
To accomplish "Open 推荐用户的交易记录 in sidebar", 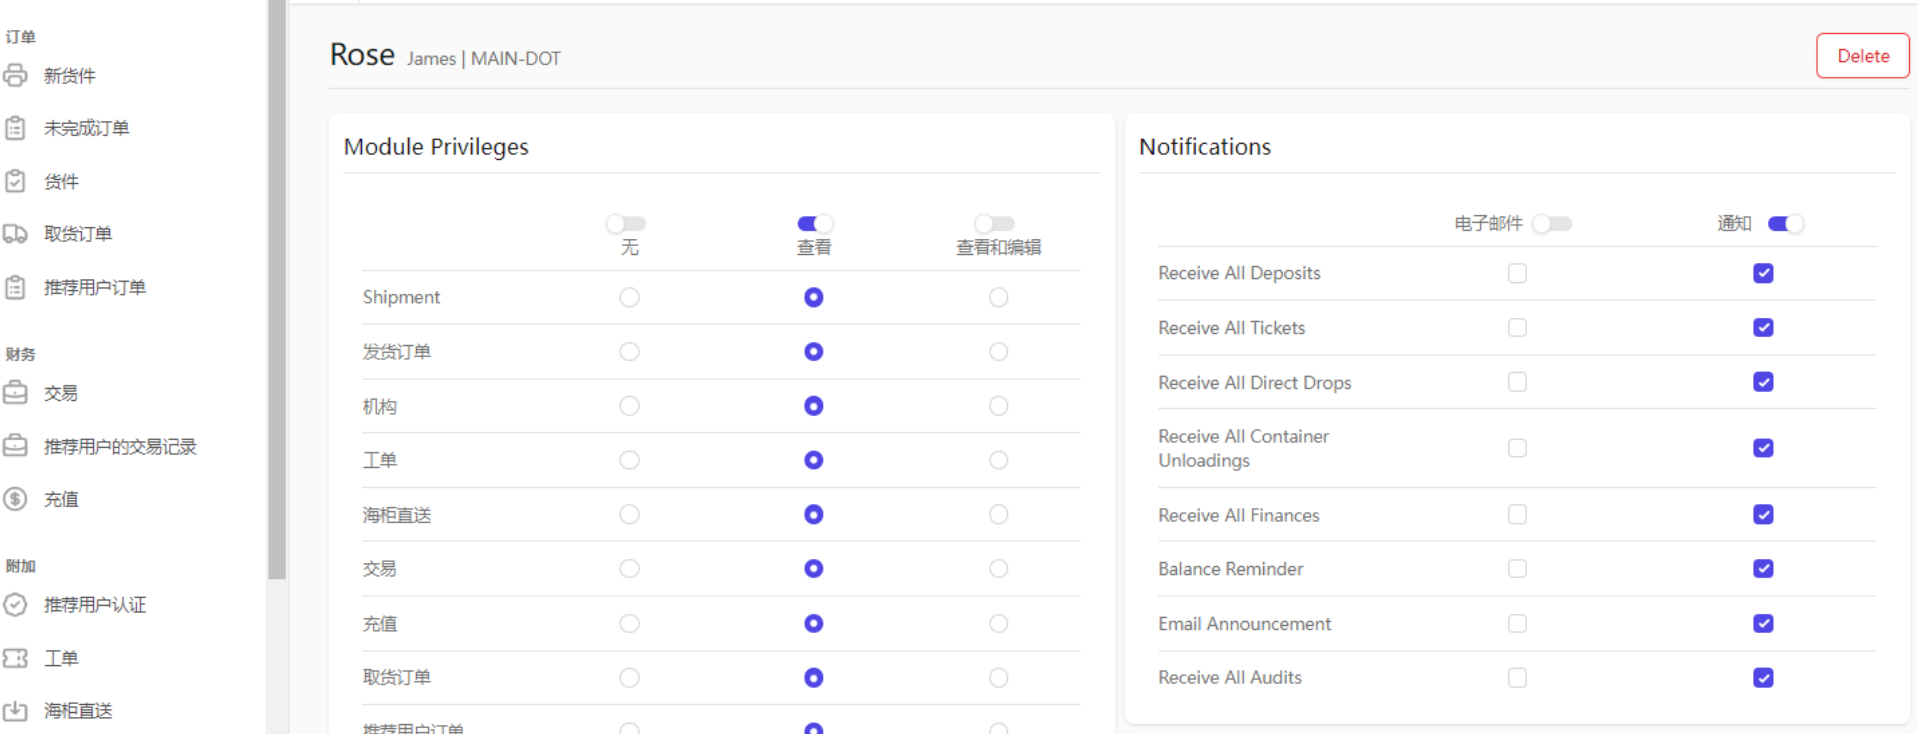I will [120, 447].
